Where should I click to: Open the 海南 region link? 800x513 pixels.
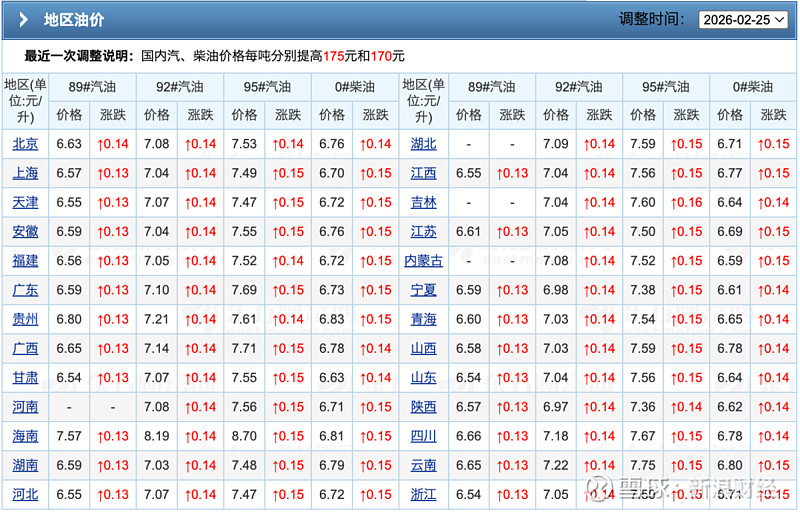click(25, 436)
